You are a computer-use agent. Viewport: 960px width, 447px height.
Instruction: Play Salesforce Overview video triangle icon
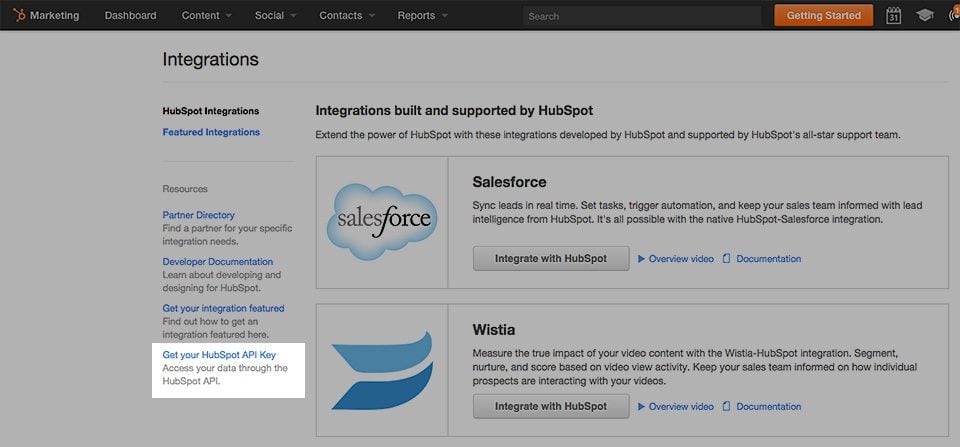click(x=642, y=259)
